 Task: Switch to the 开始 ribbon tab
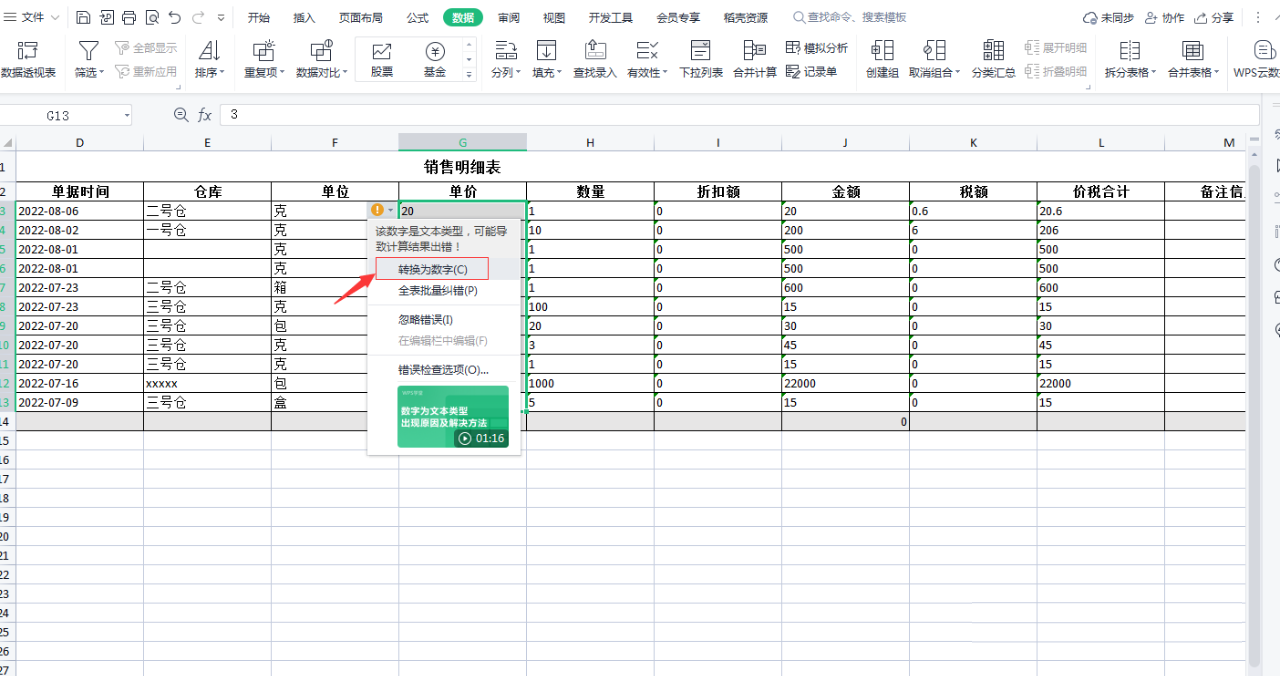[259, 18]
